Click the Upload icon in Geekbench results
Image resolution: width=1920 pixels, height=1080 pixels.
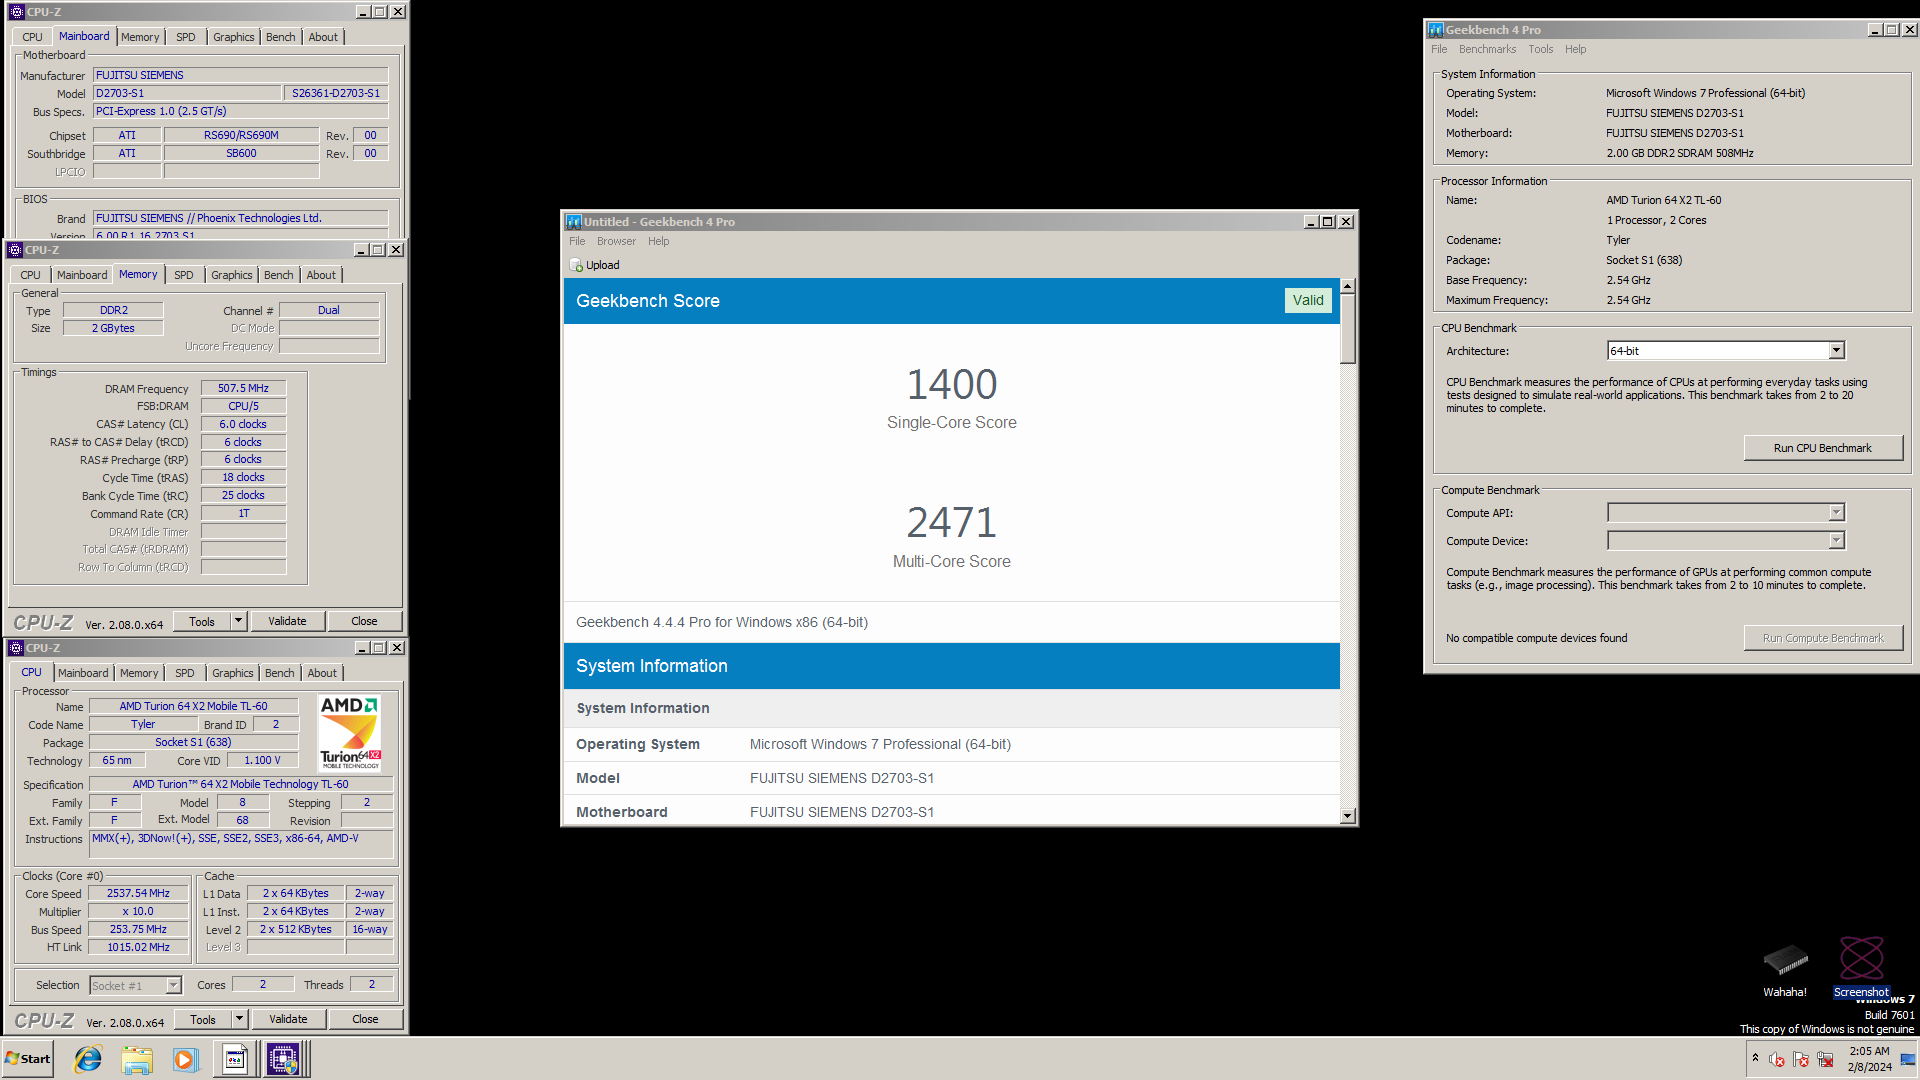[x=576, y=265]
